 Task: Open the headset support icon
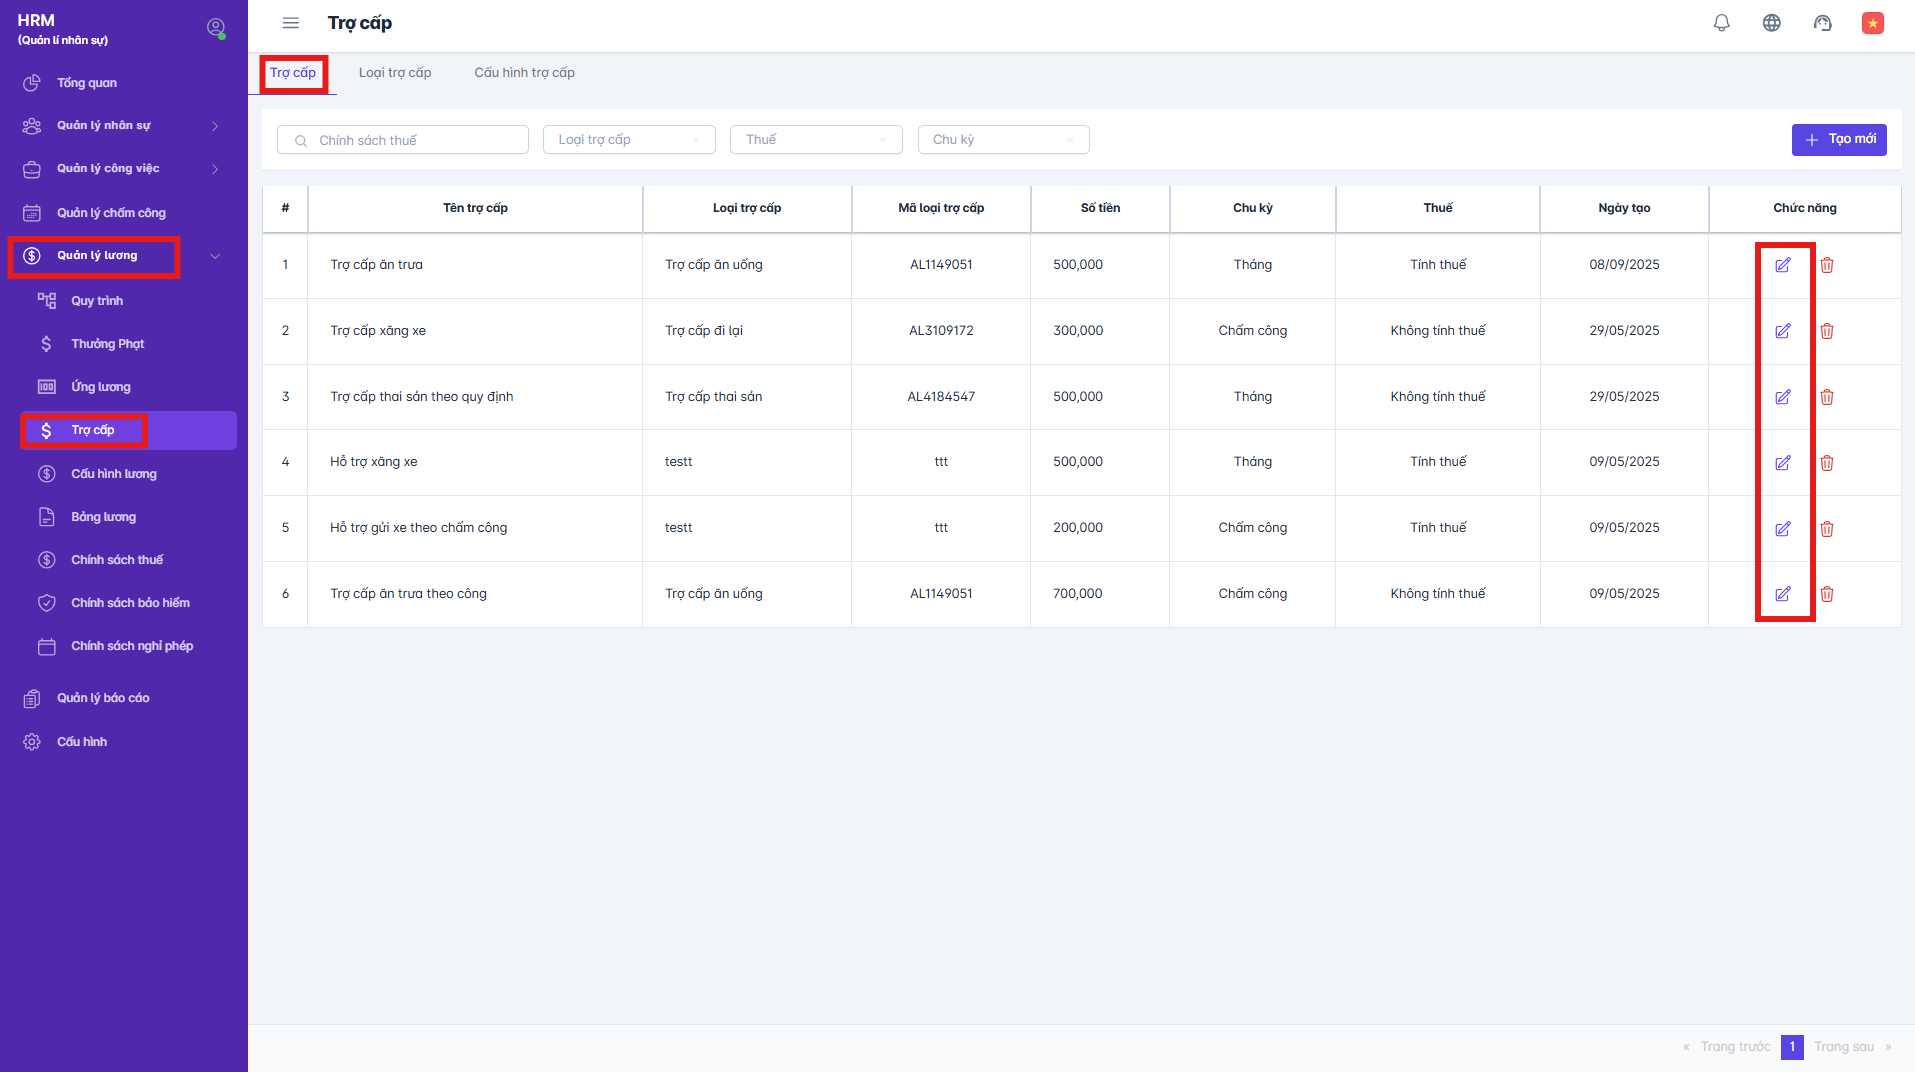[1822, 23]
